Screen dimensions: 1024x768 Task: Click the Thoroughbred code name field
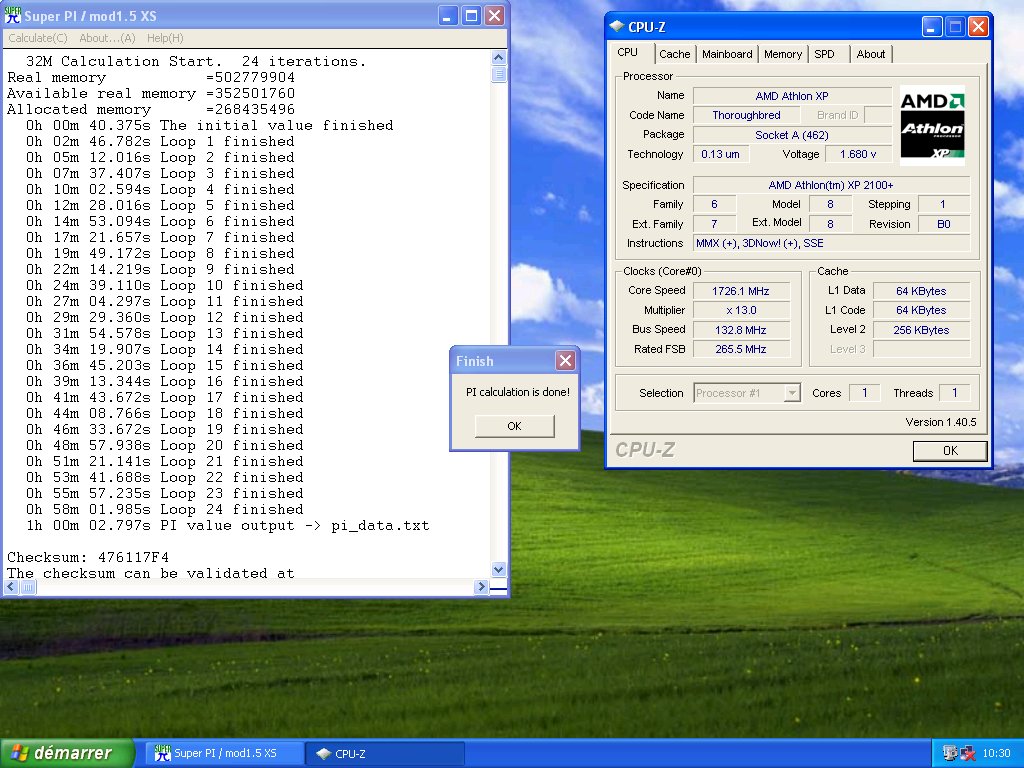coord(746,115)
